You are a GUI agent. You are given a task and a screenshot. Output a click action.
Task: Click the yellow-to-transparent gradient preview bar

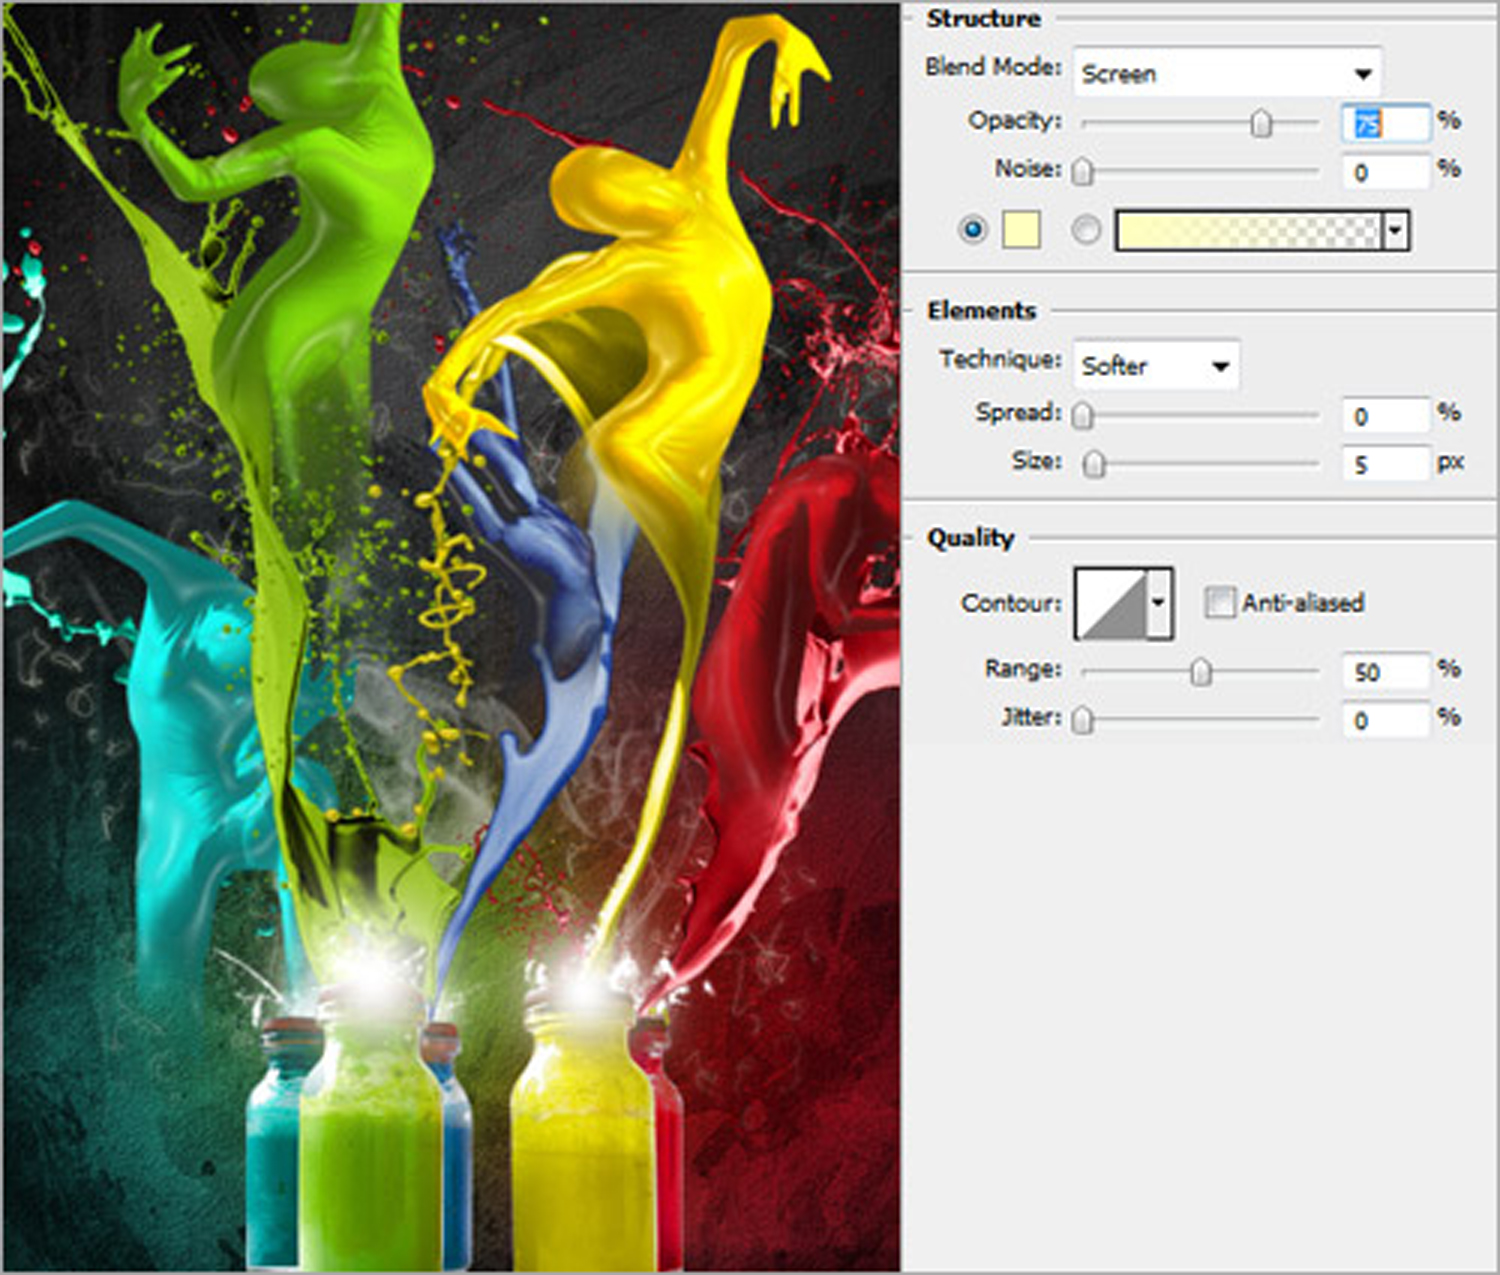tap(1248, 231)
